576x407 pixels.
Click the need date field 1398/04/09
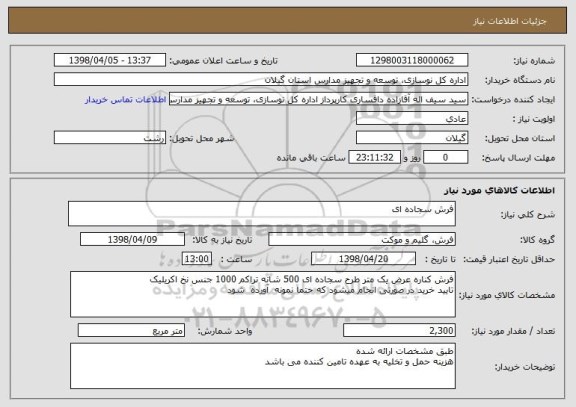[x=132, y=239]
